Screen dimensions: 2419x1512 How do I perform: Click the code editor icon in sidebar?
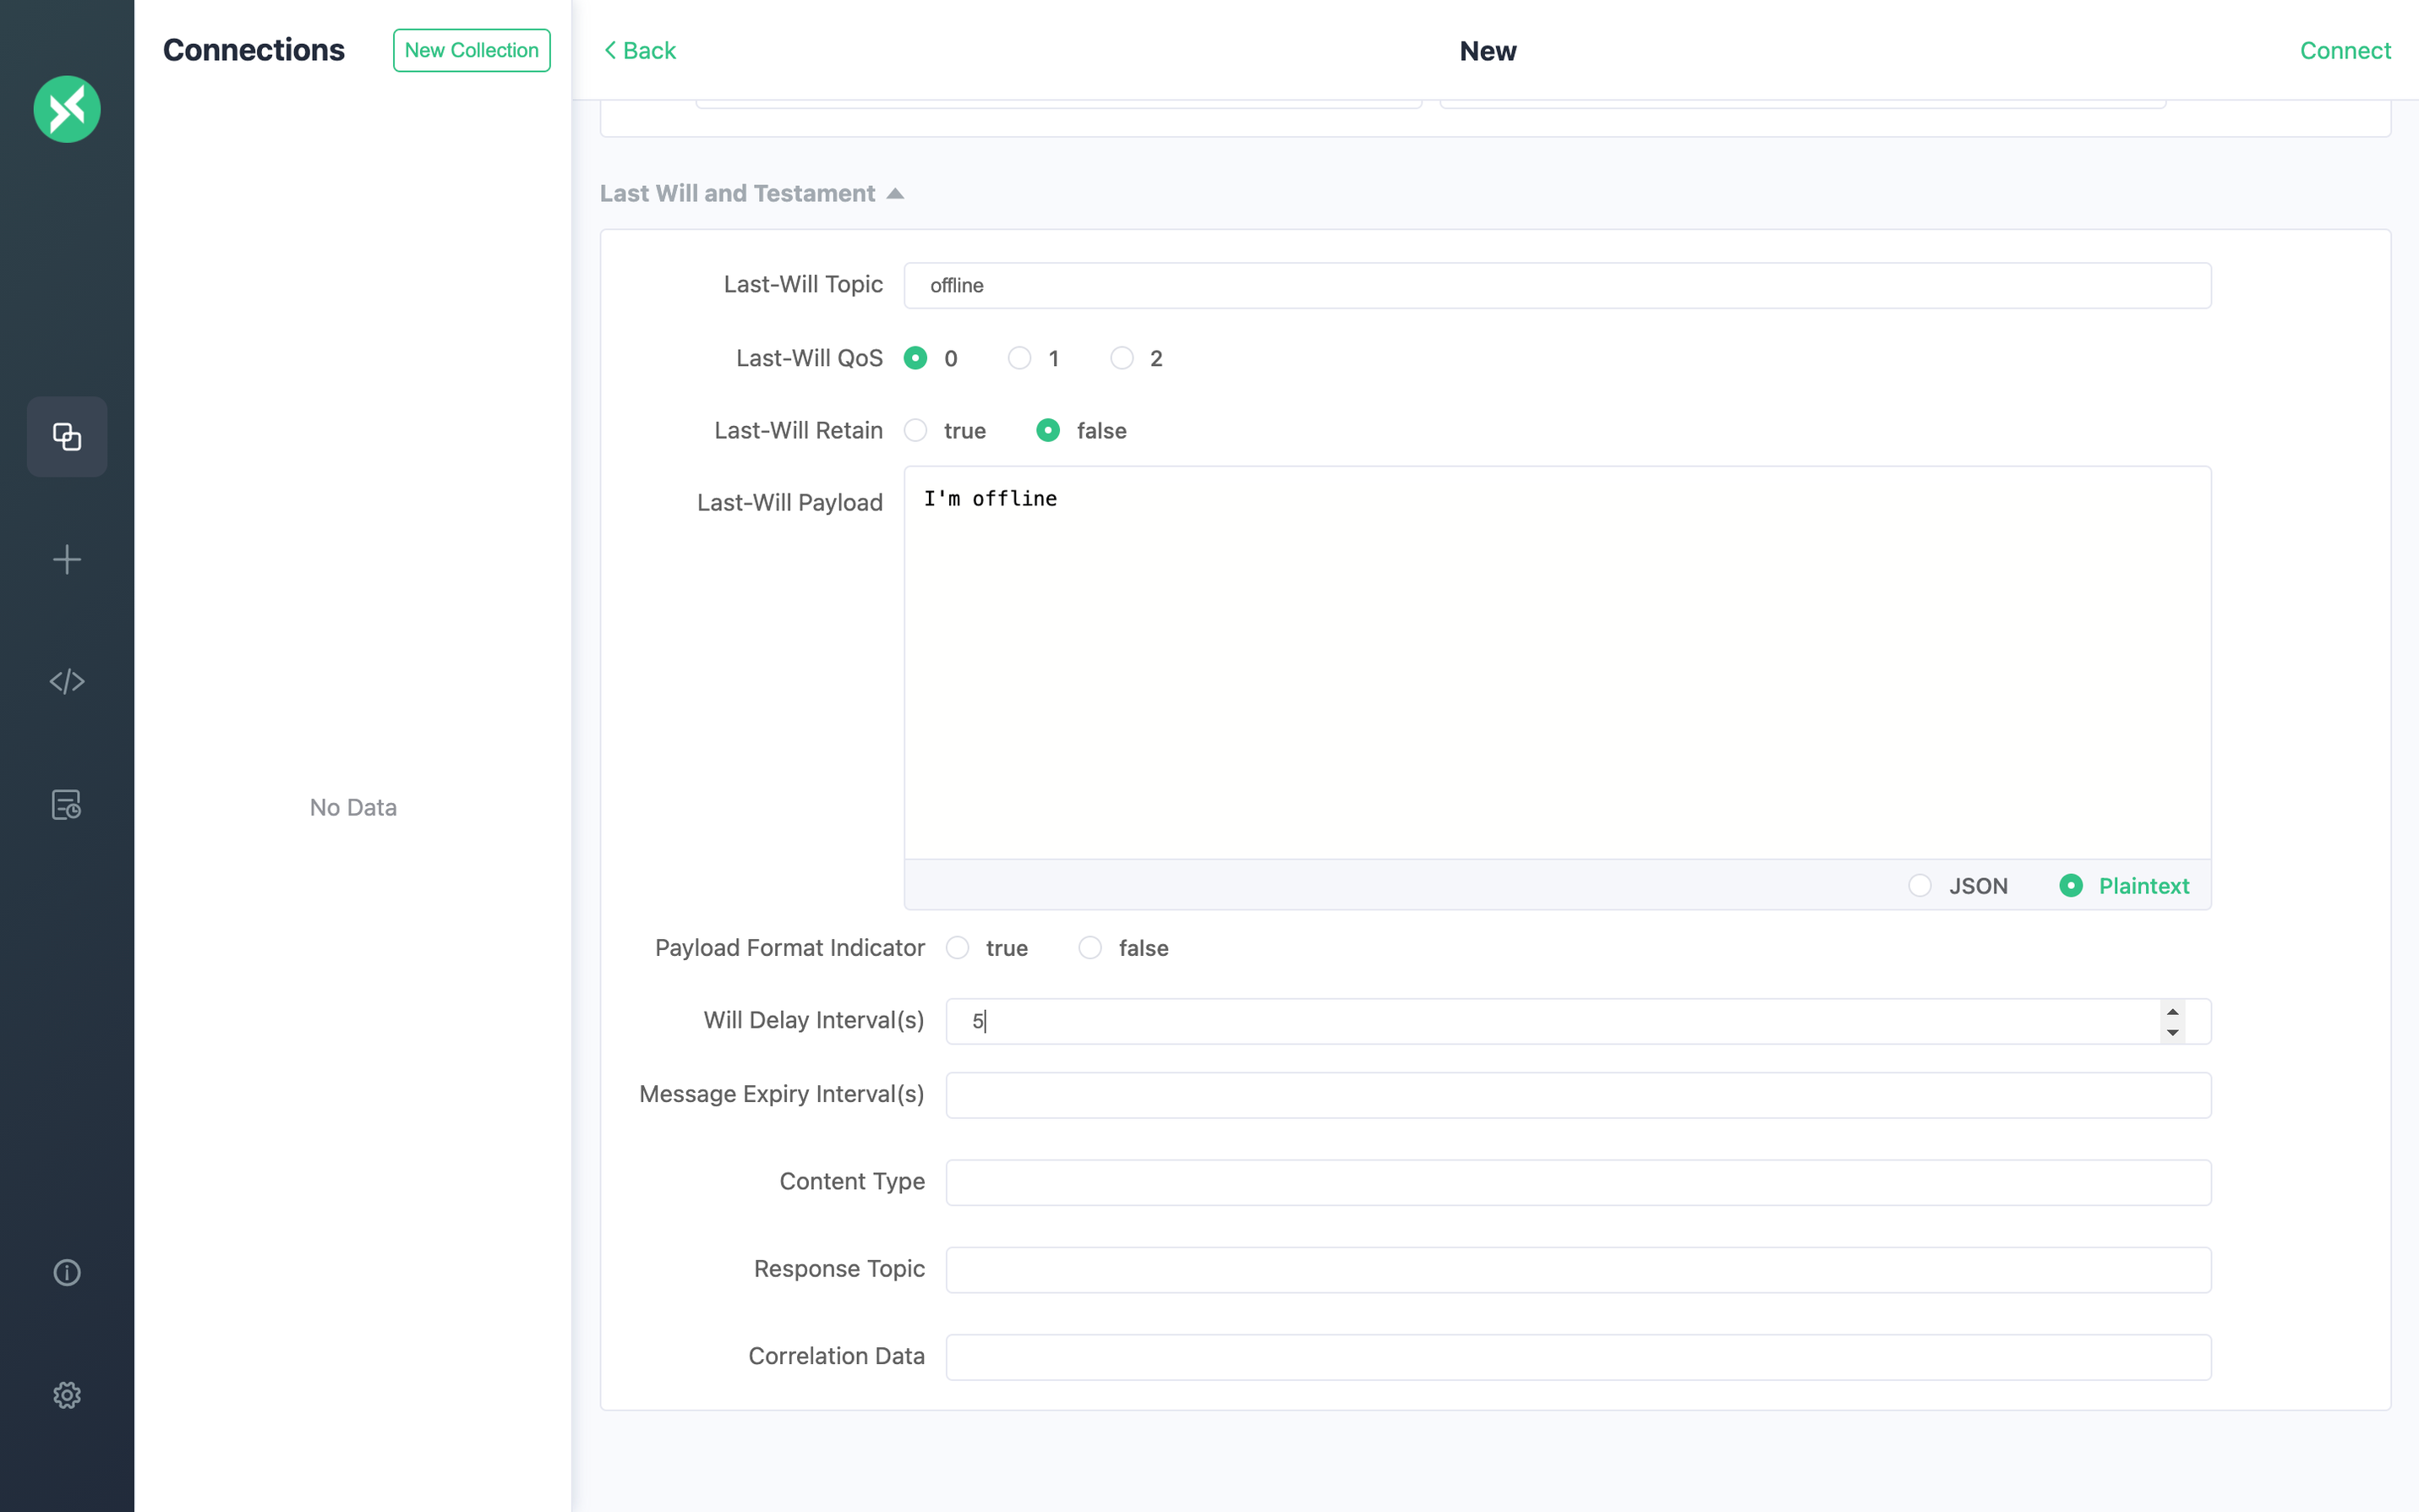66,681
